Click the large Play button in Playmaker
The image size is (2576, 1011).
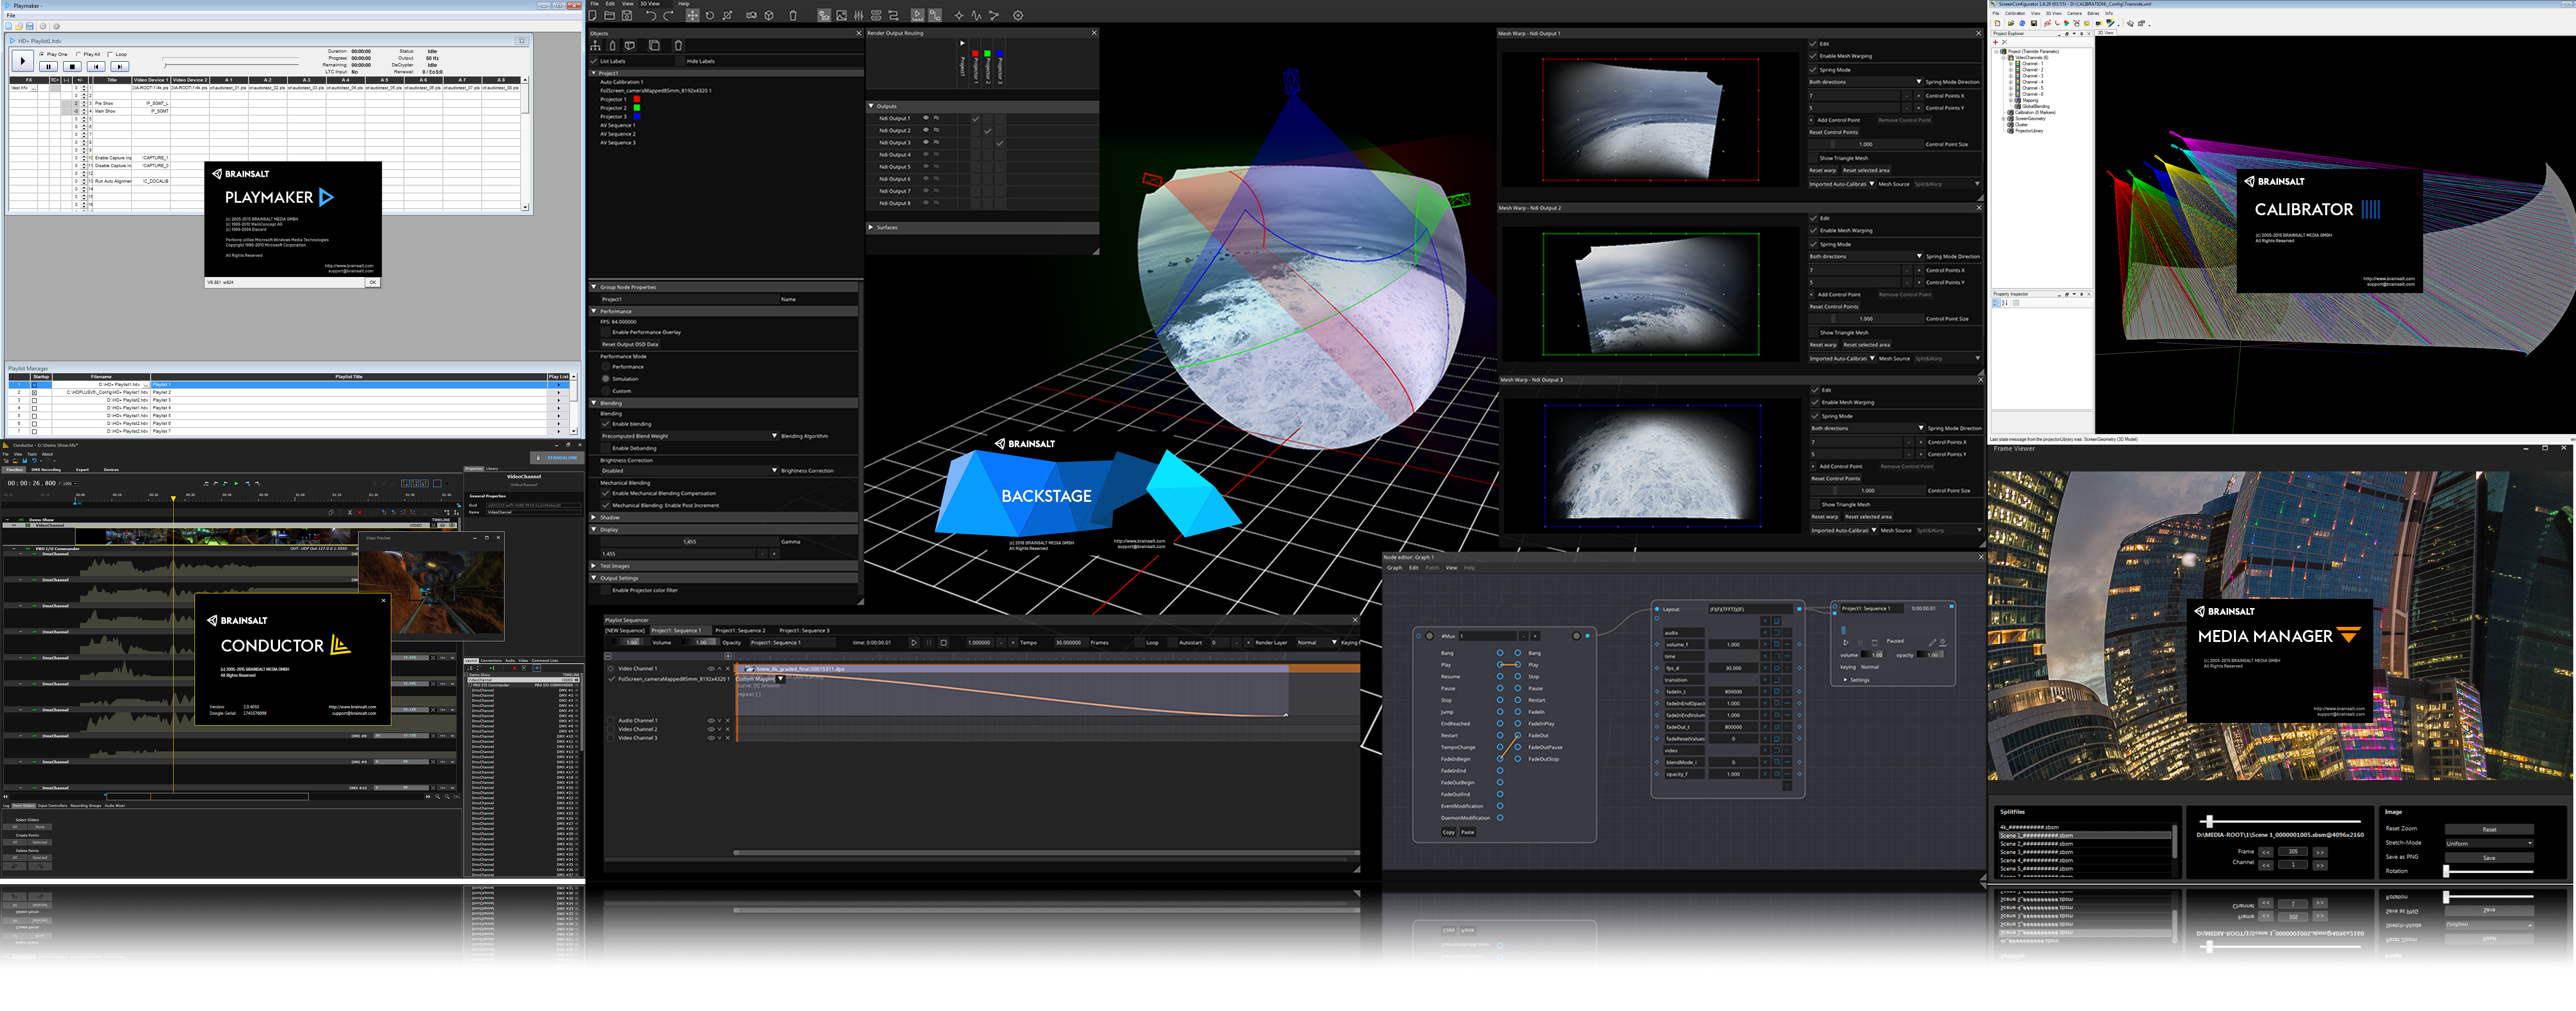[23, 61]
